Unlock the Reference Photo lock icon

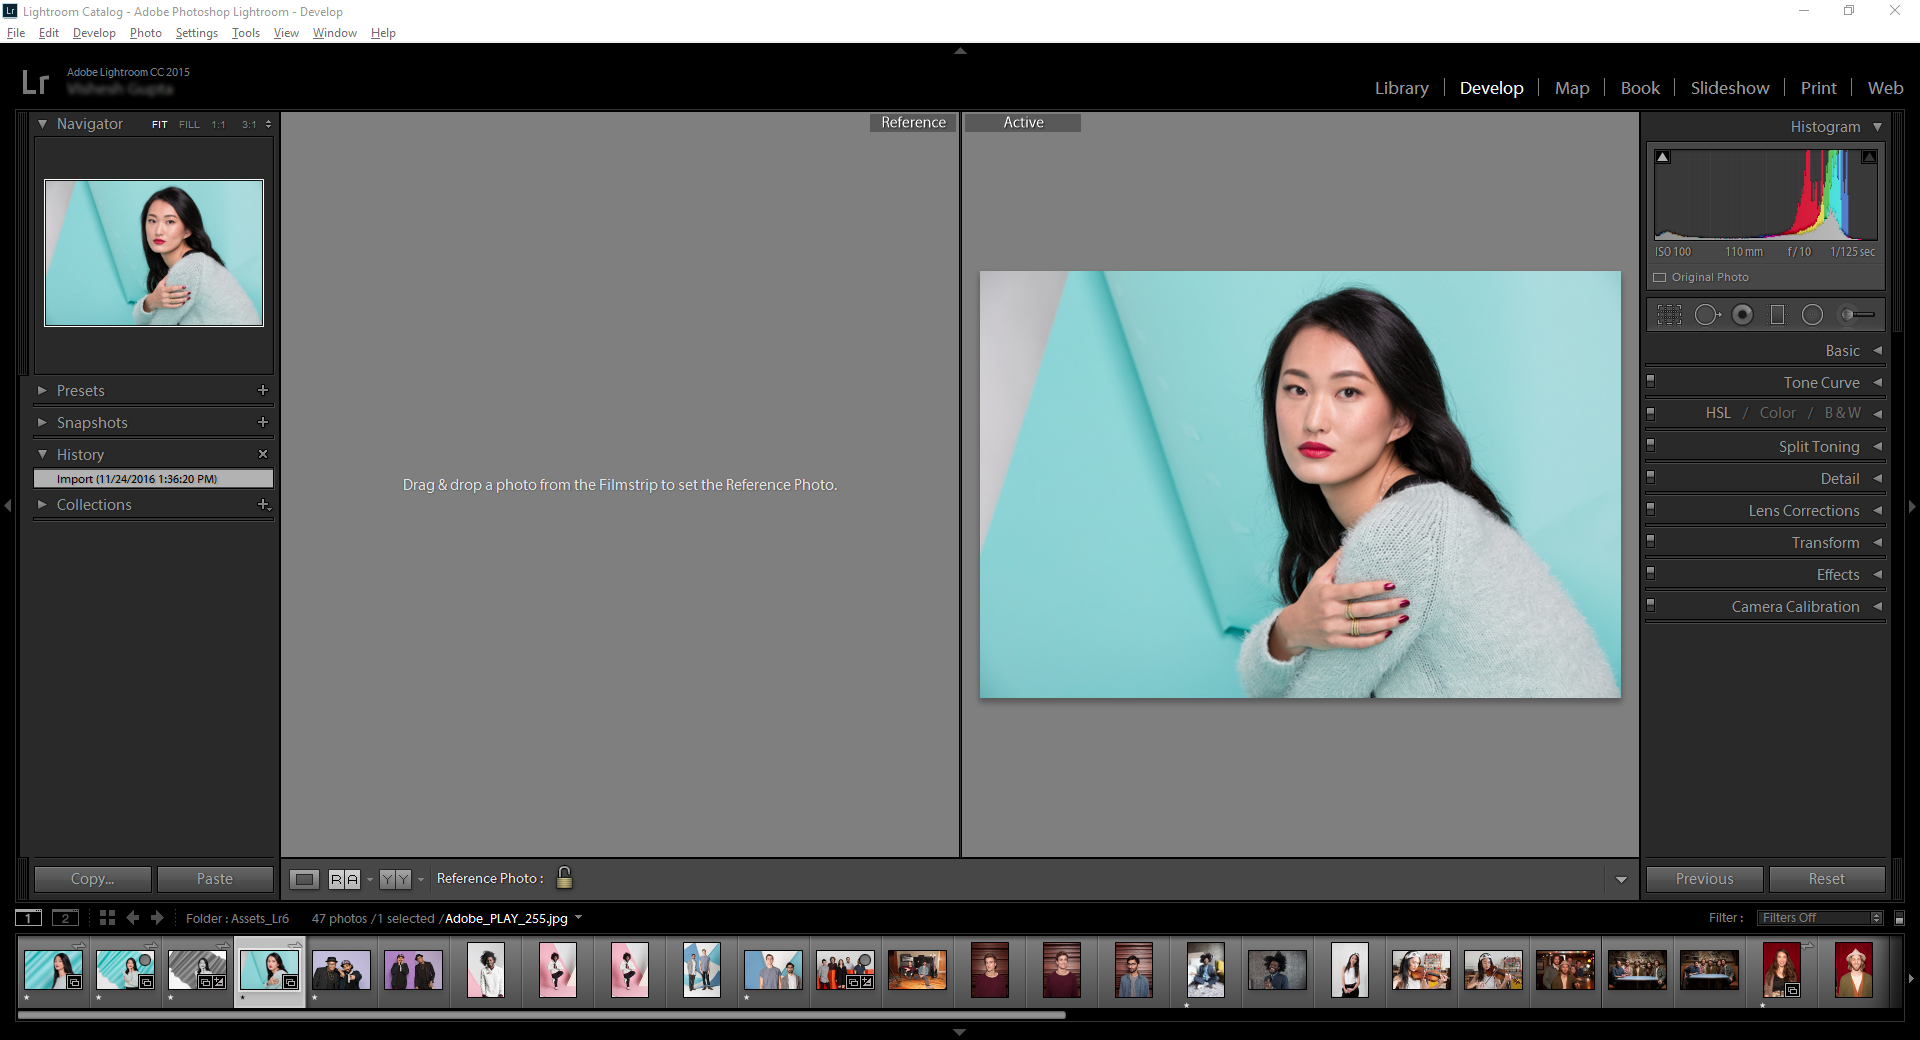point(564,878)
